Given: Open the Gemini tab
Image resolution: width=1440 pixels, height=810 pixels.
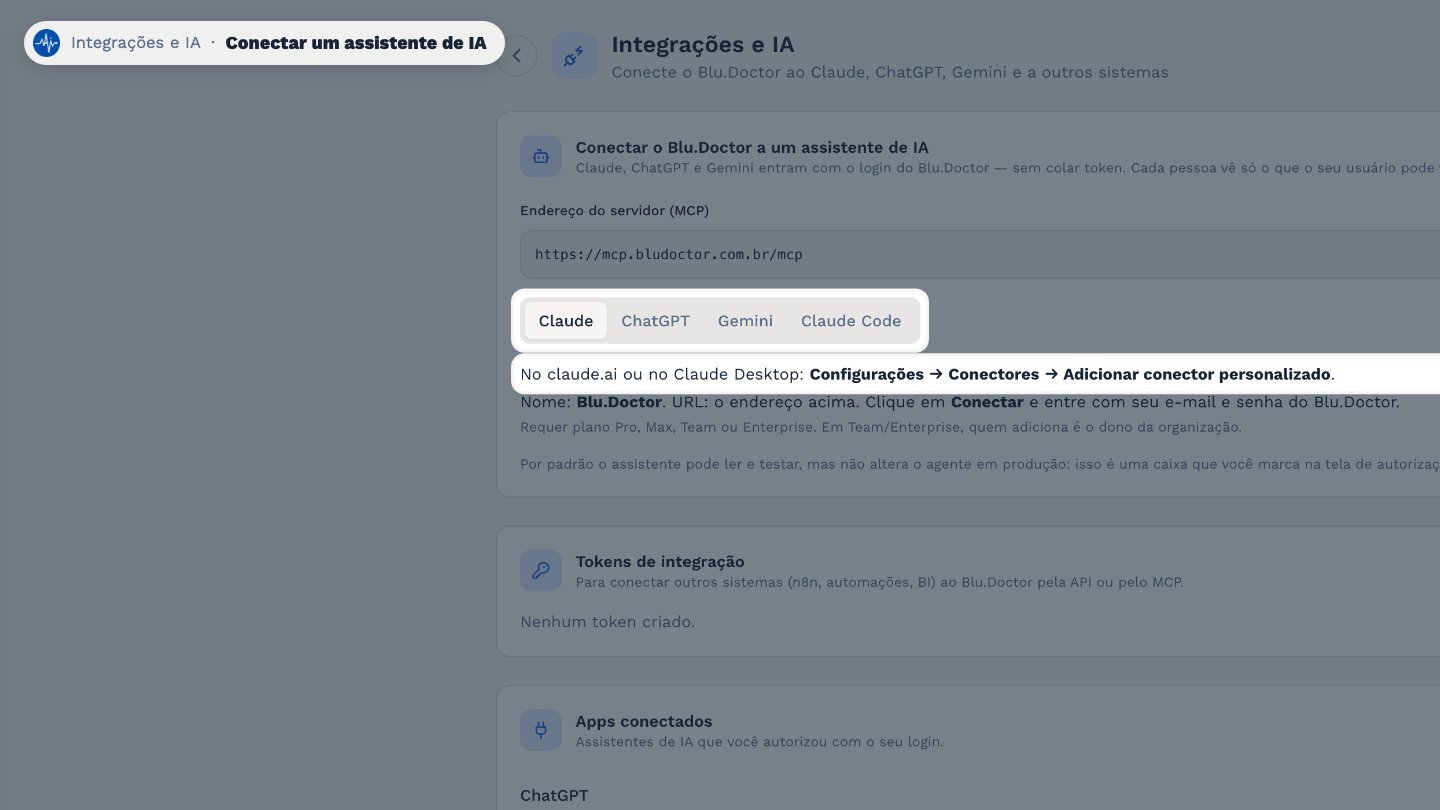Looking at the screenshot, I should [x=745, y=321].
